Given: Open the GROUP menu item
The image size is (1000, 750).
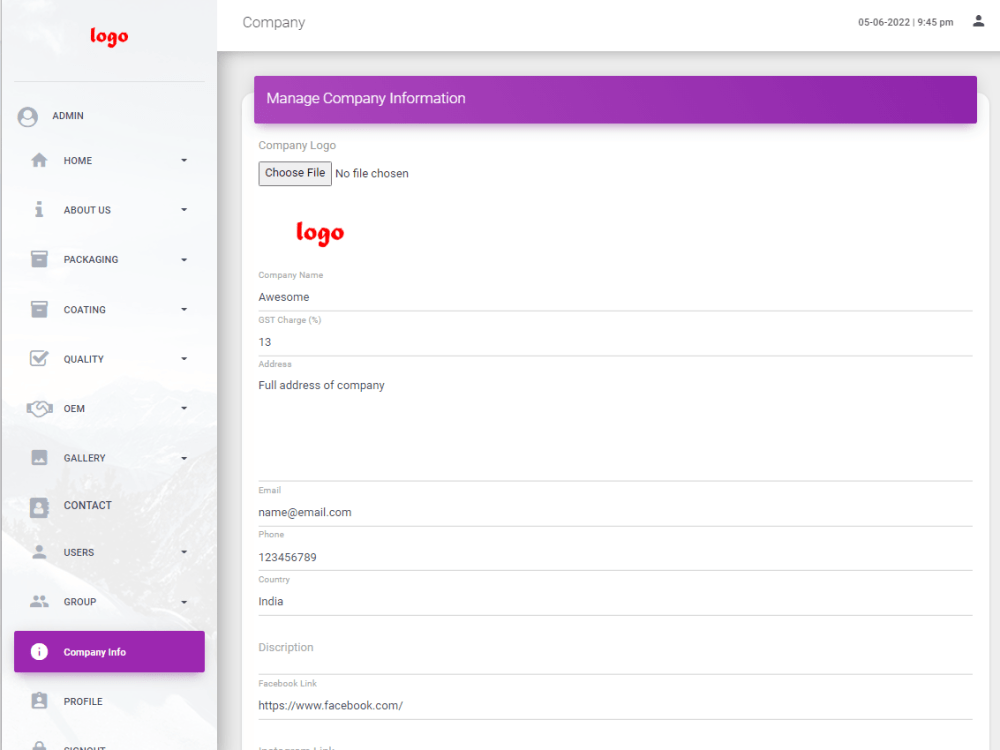Looking at the screenshot, I should coord(109,602).
